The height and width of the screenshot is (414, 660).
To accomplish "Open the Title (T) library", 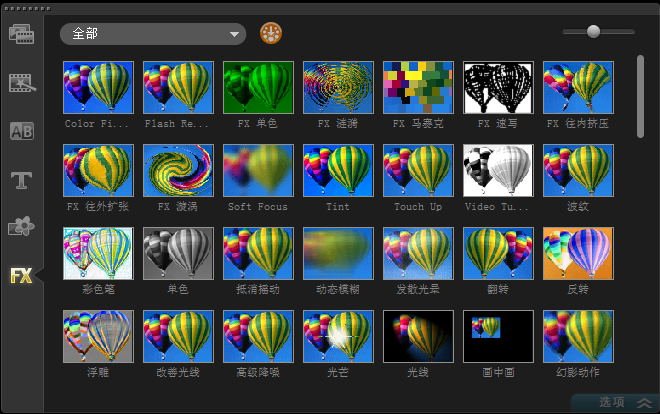I will 21,180.
